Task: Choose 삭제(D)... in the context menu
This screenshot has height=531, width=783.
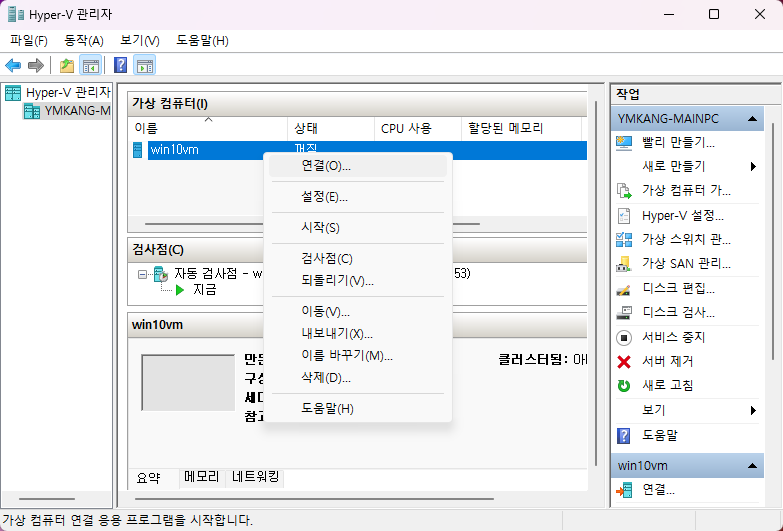Action: pyautogui.click(x=358, y=378)
